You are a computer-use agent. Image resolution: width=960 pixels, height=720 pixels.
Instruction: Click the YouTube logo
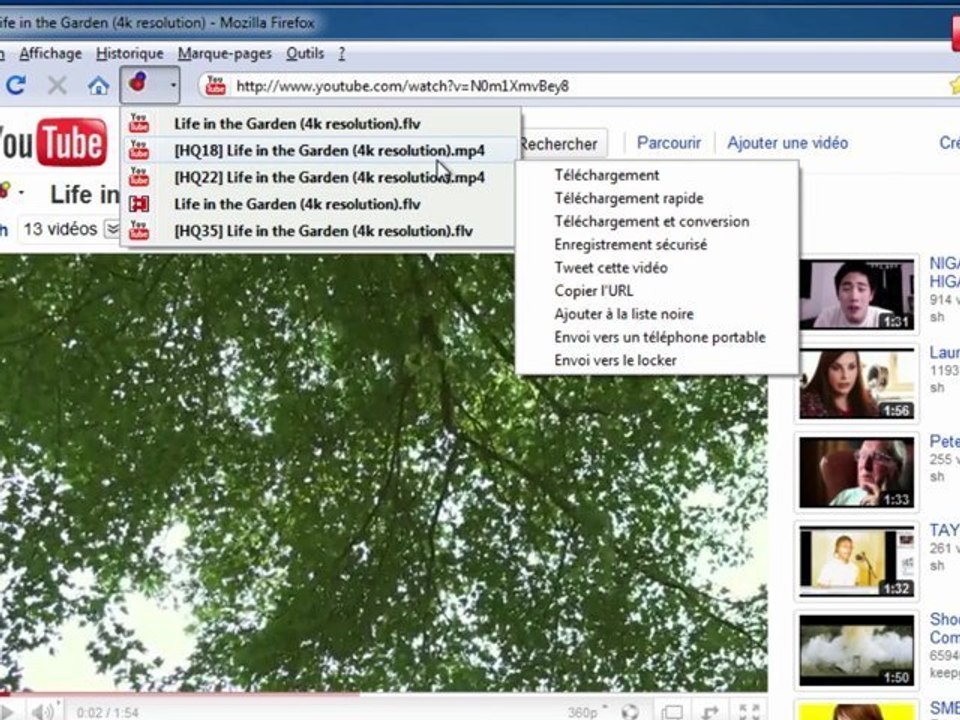(53, 143)
